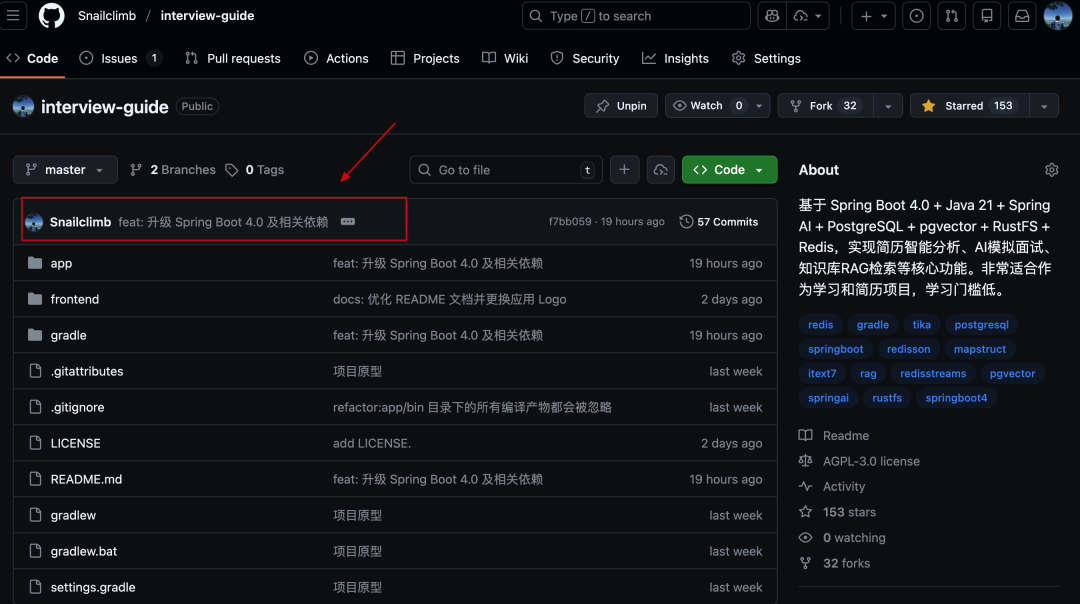Open the Starred lists dropdown arrow

[1044, 106]
